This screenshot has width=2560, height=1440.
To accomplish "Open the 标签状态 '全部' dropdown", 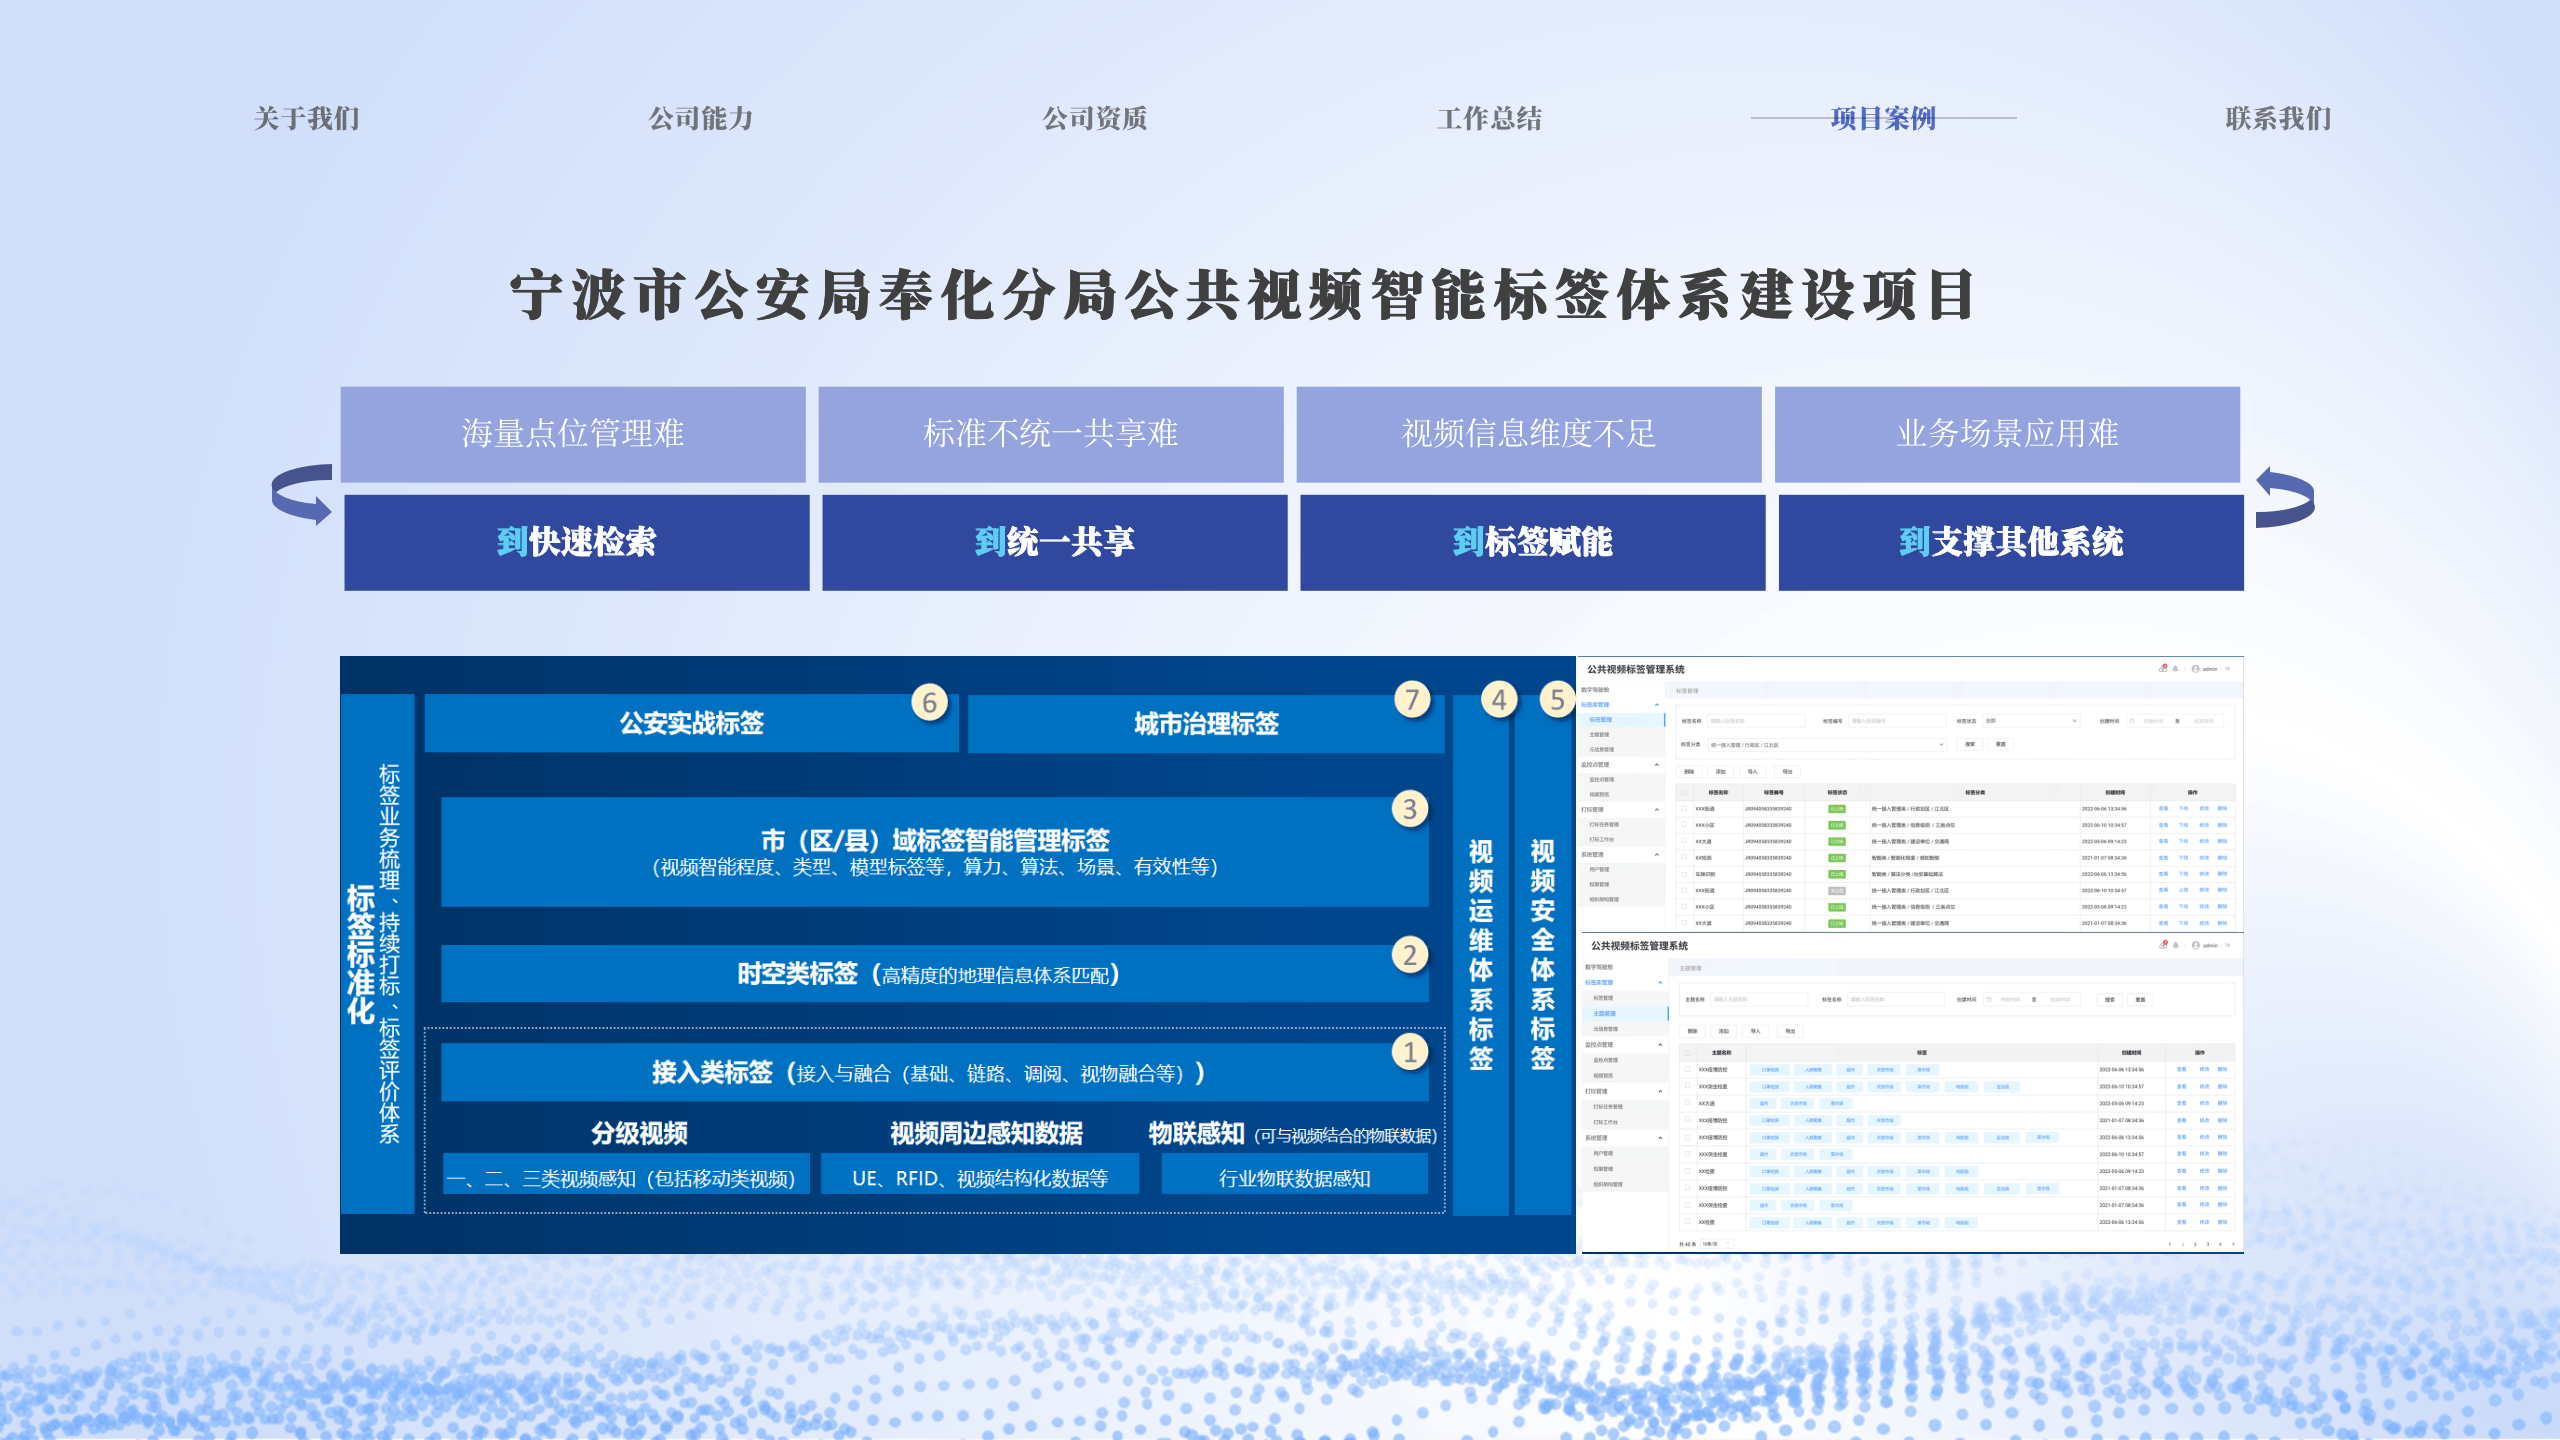I will (2030, 721).
